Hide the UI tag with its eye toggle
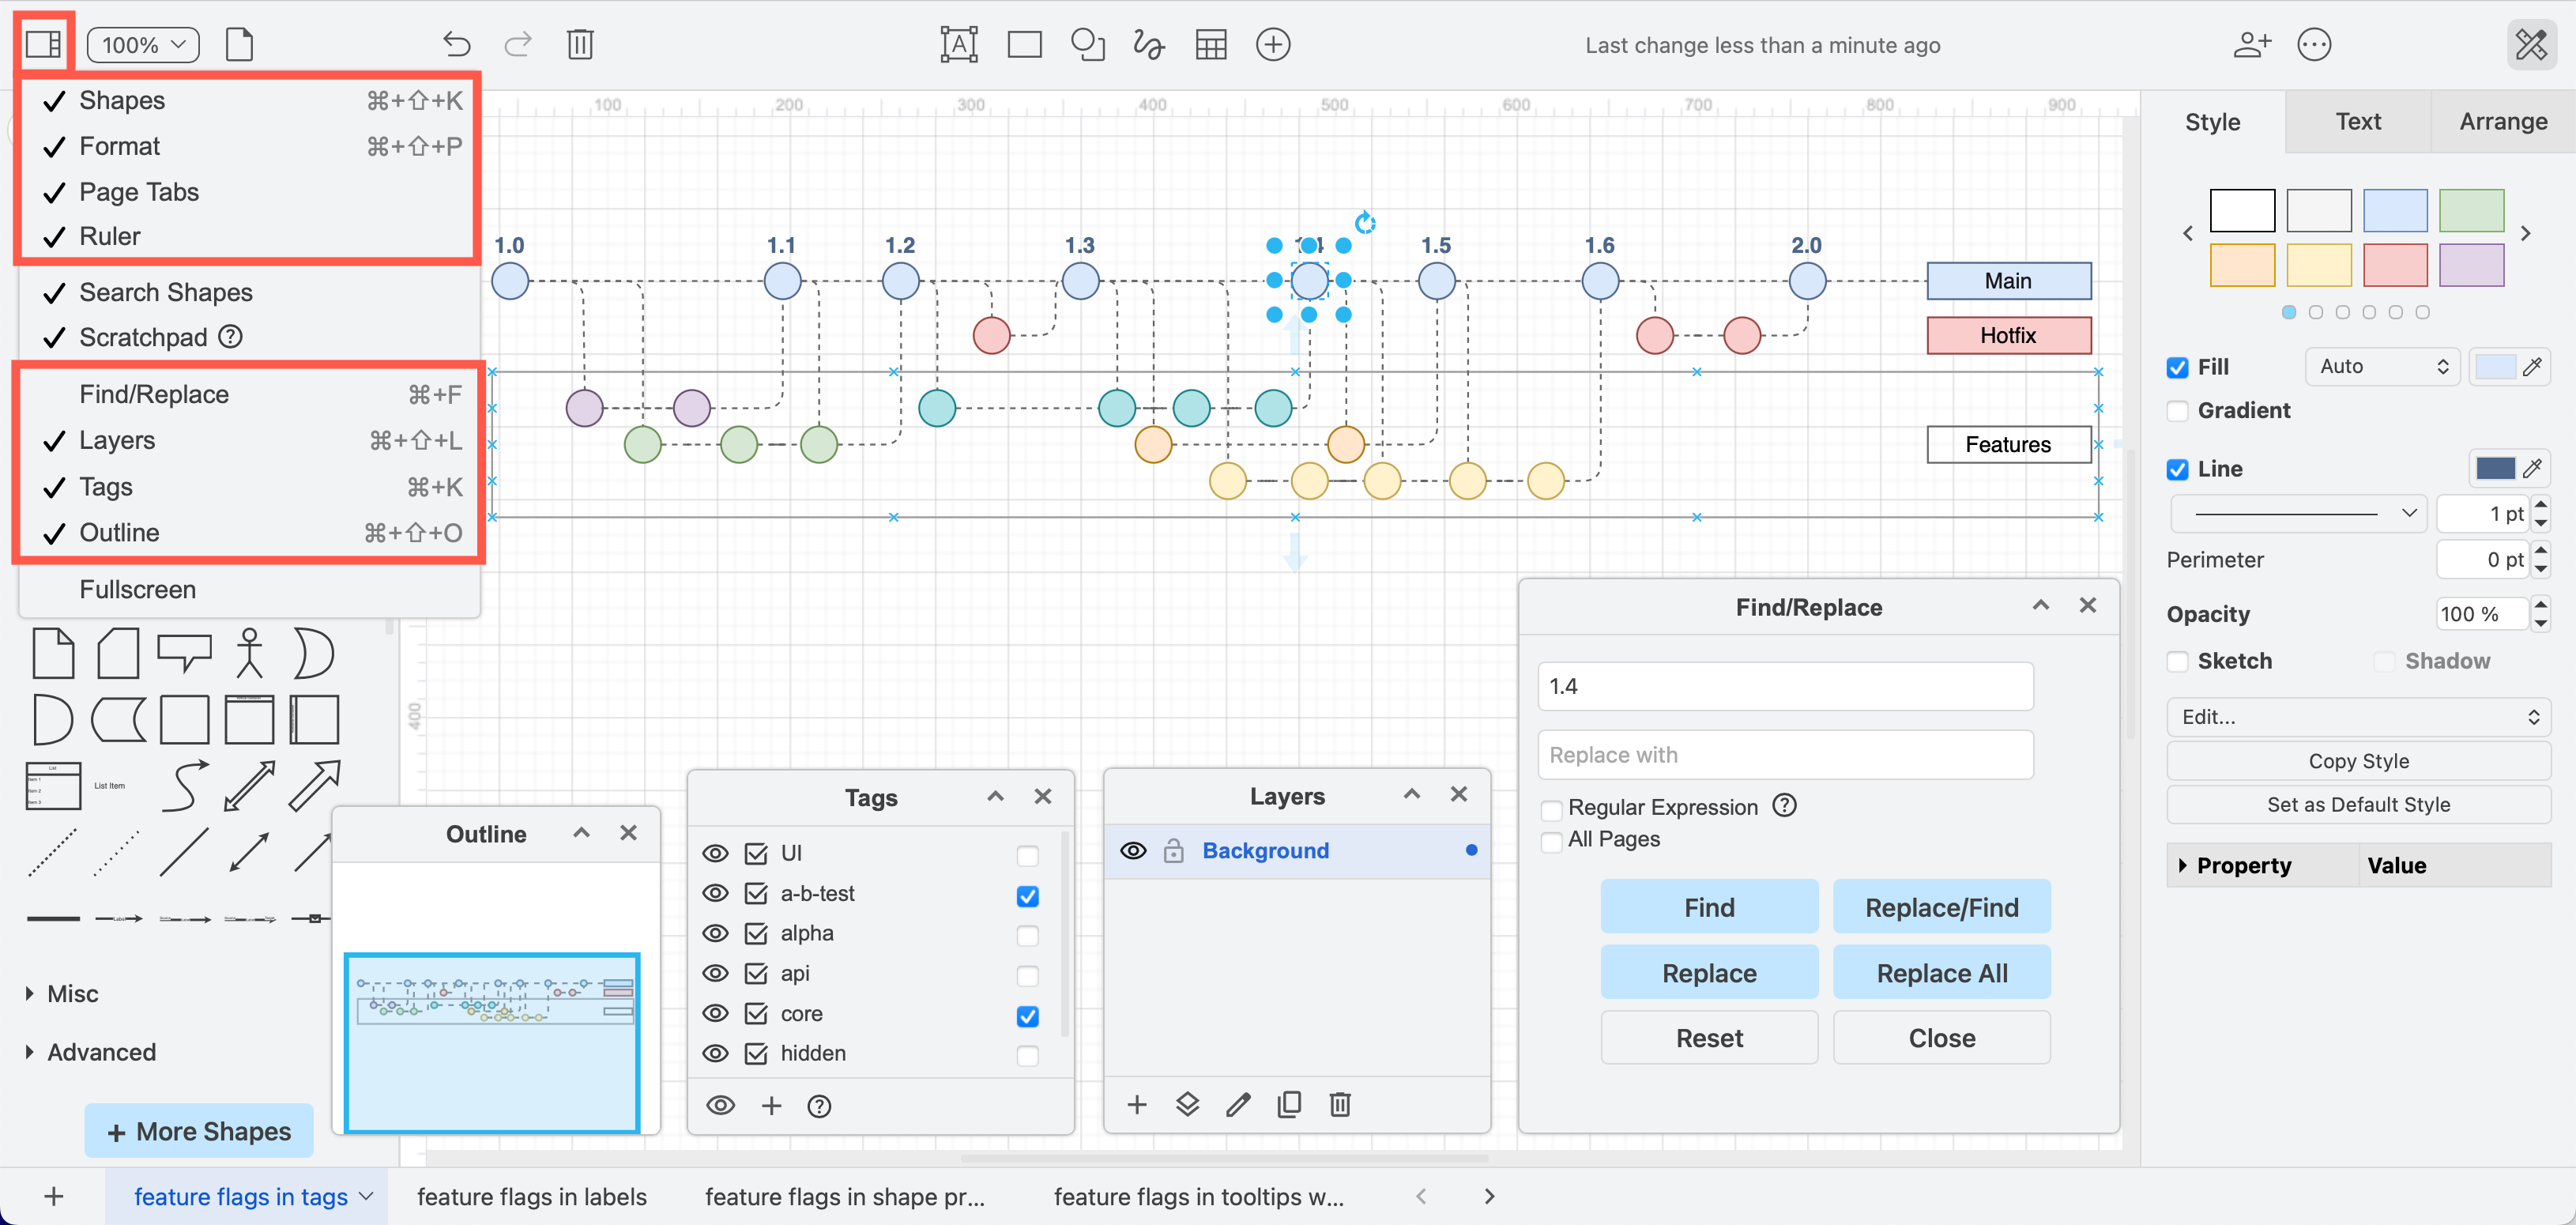 tap(716, 853)
